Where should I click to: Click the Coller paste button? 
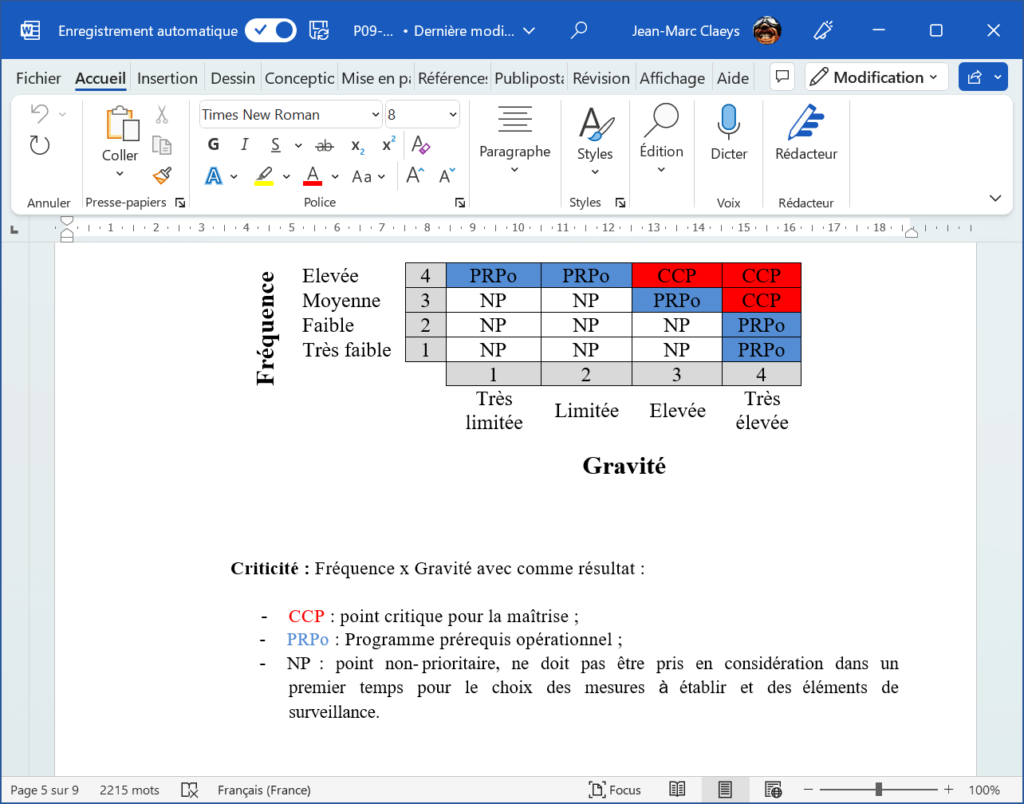(120, 134)
